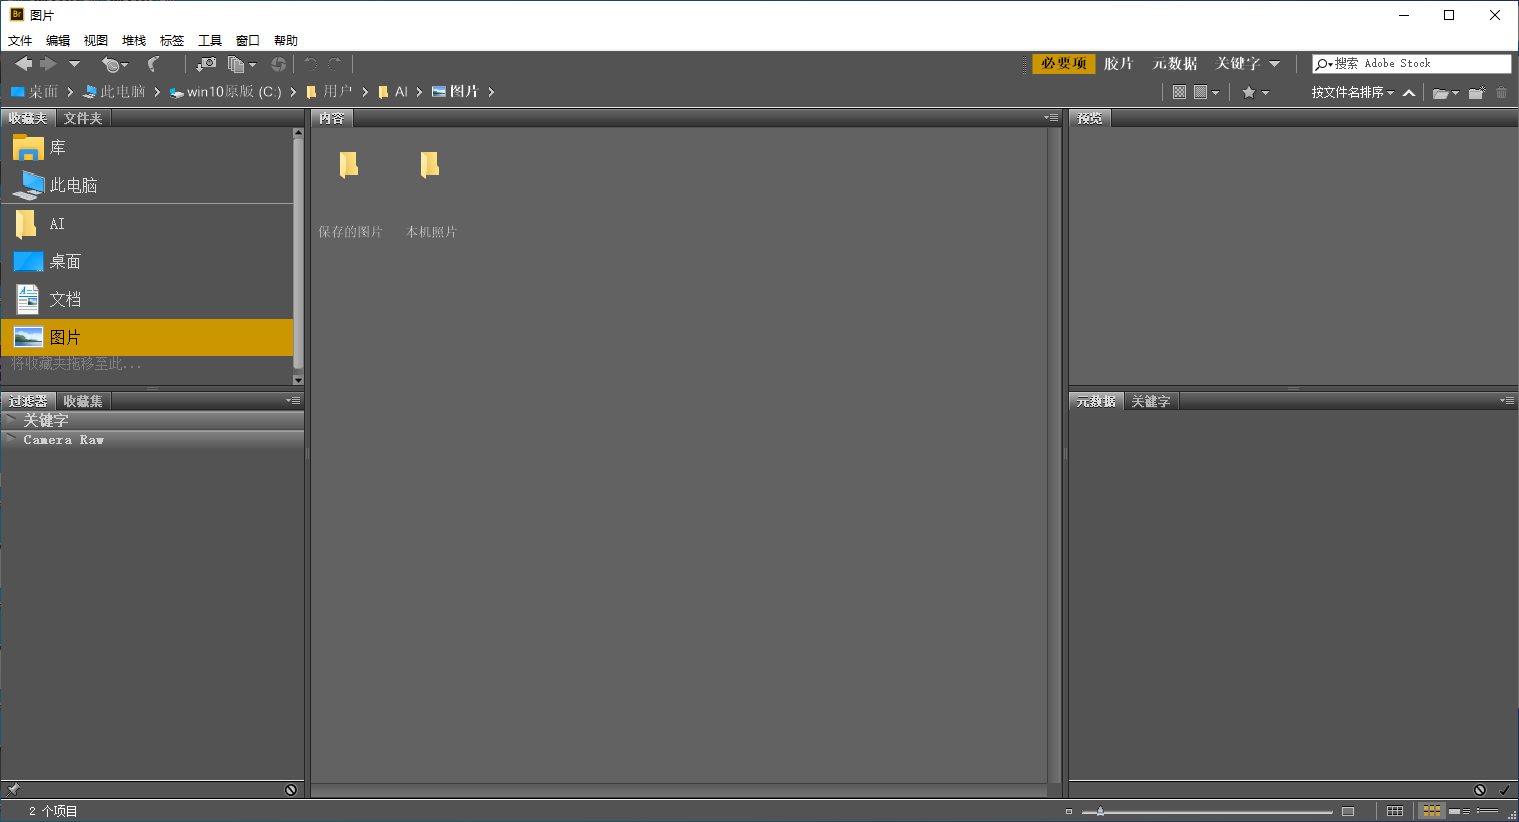Screen dimensions: 1519x822
Task: Select 图片 in favorites
Action: (147, 338)
